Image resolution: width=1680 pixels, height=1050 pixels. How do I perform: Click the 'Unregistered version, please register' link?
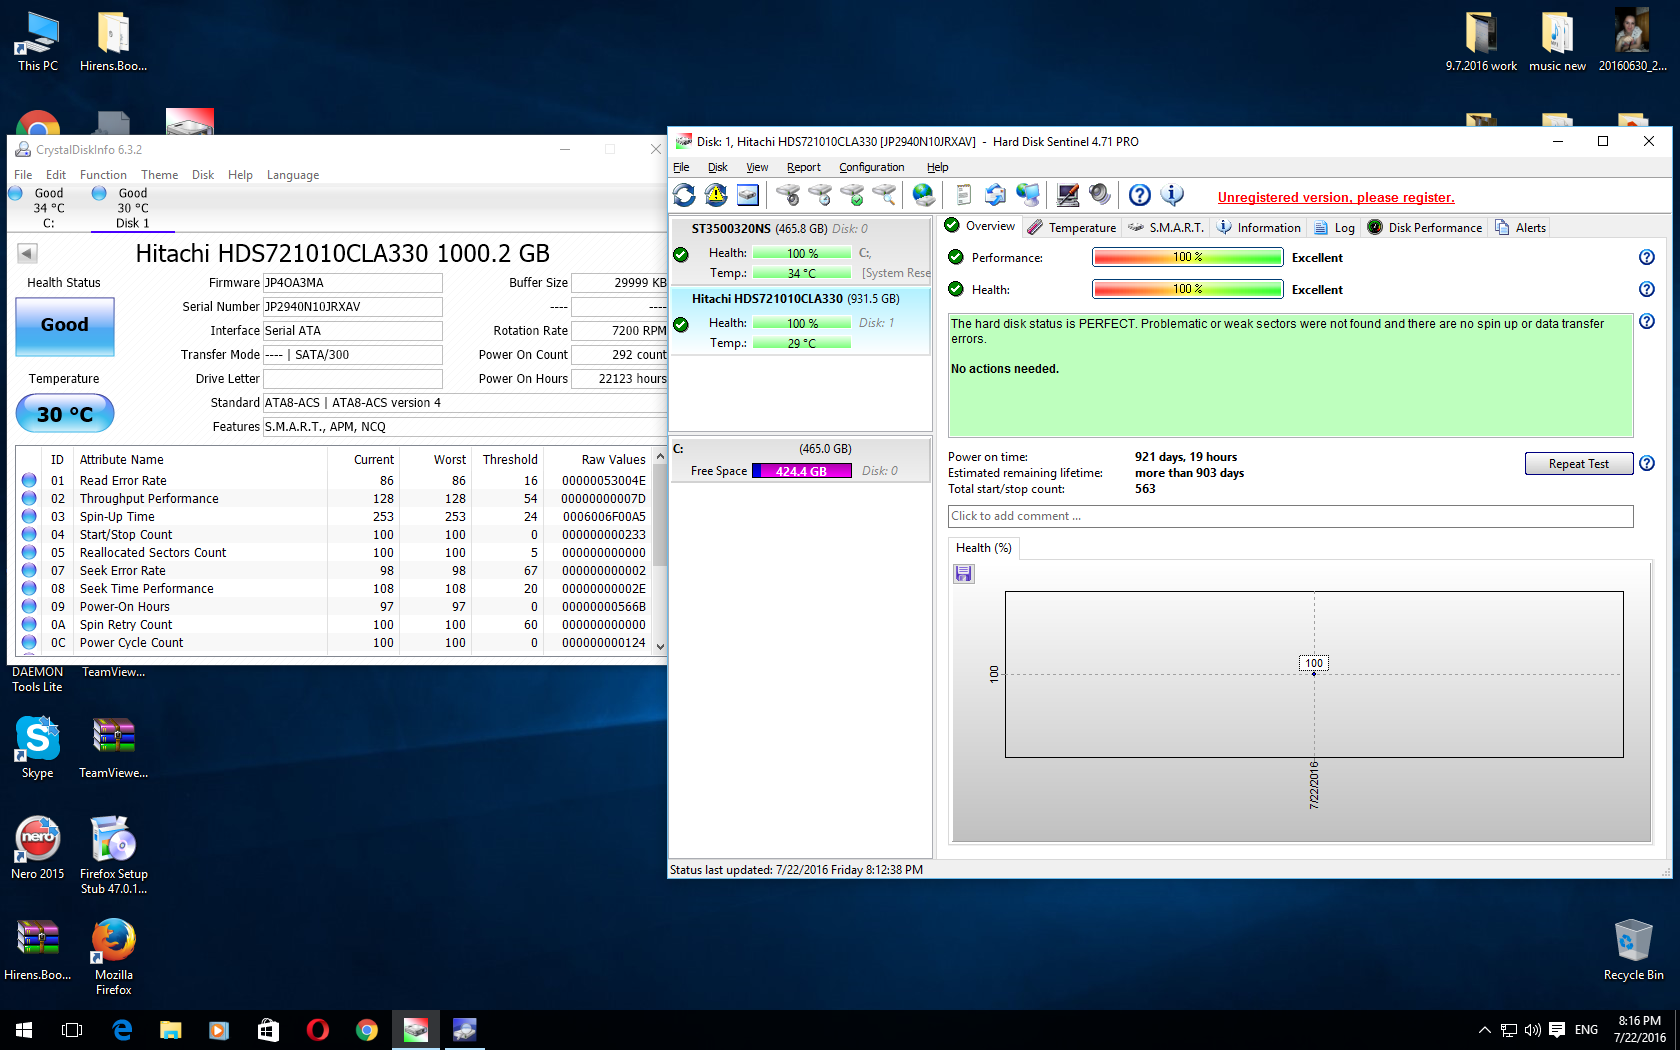(1335, 198)
